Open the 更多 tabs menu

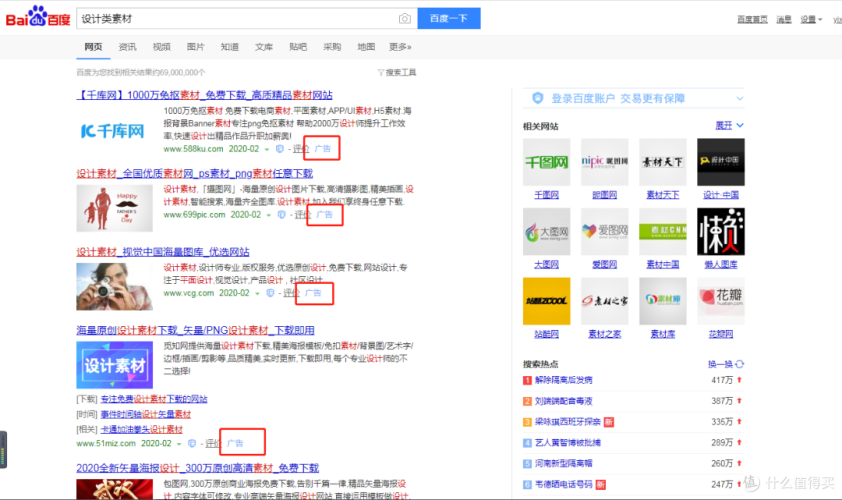click(x=400, y=47)
